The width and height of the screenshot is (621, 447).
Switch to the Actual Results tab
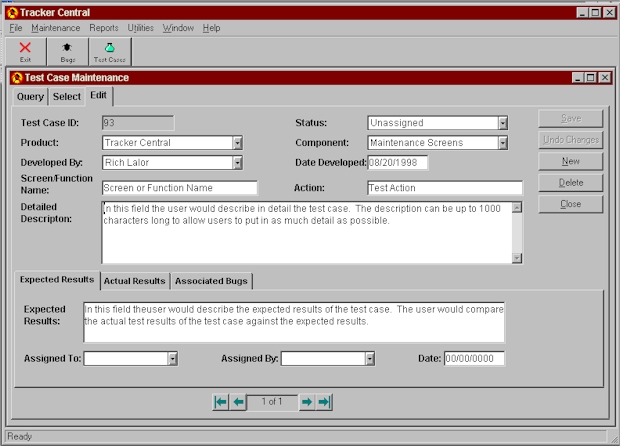pyautogui.click(x=135, y=281)
